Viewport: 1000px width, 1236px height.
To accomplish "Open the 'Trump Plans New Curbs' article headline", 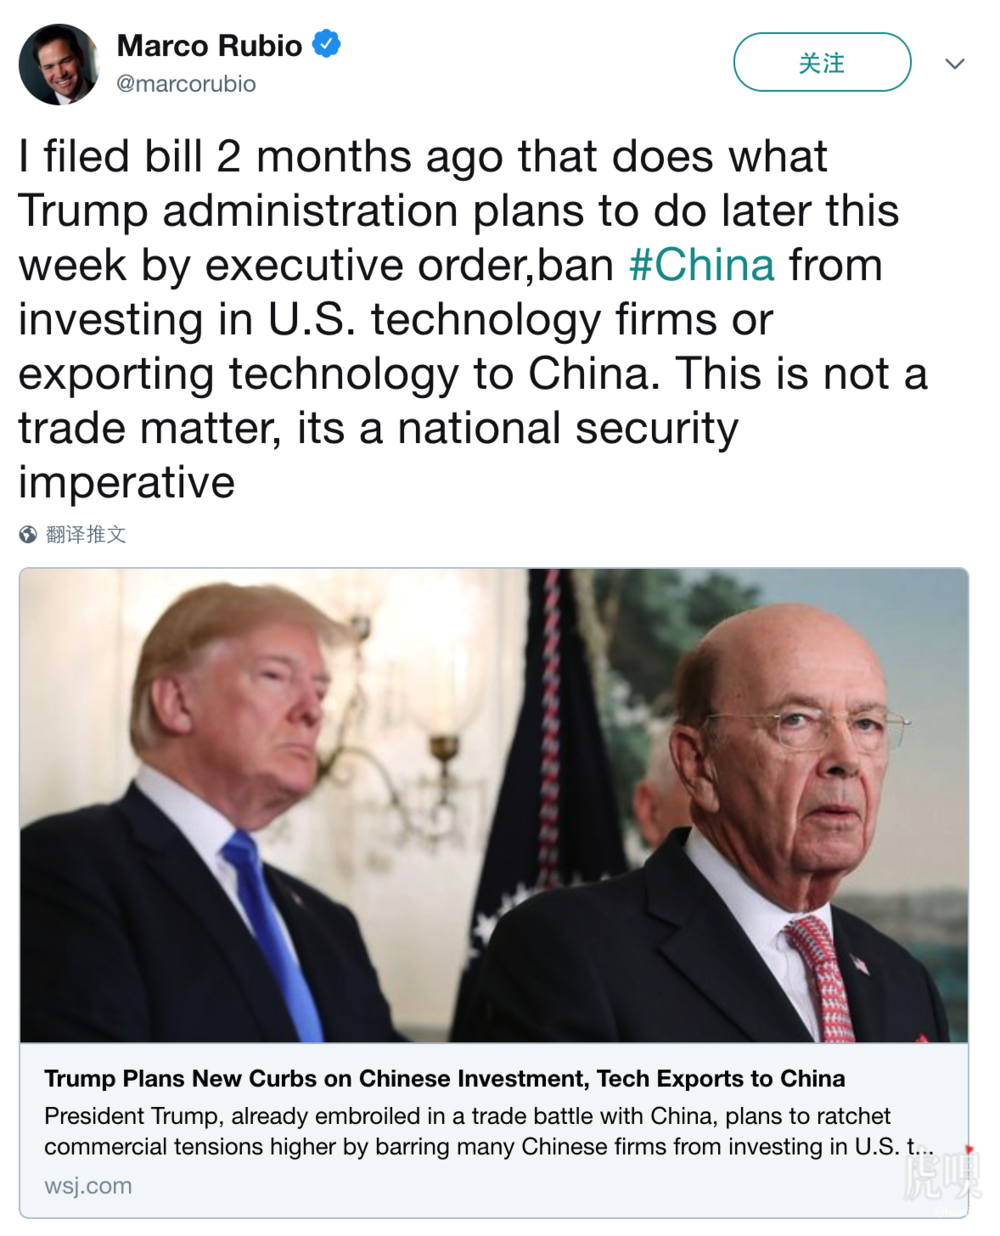I will 445,1079.
